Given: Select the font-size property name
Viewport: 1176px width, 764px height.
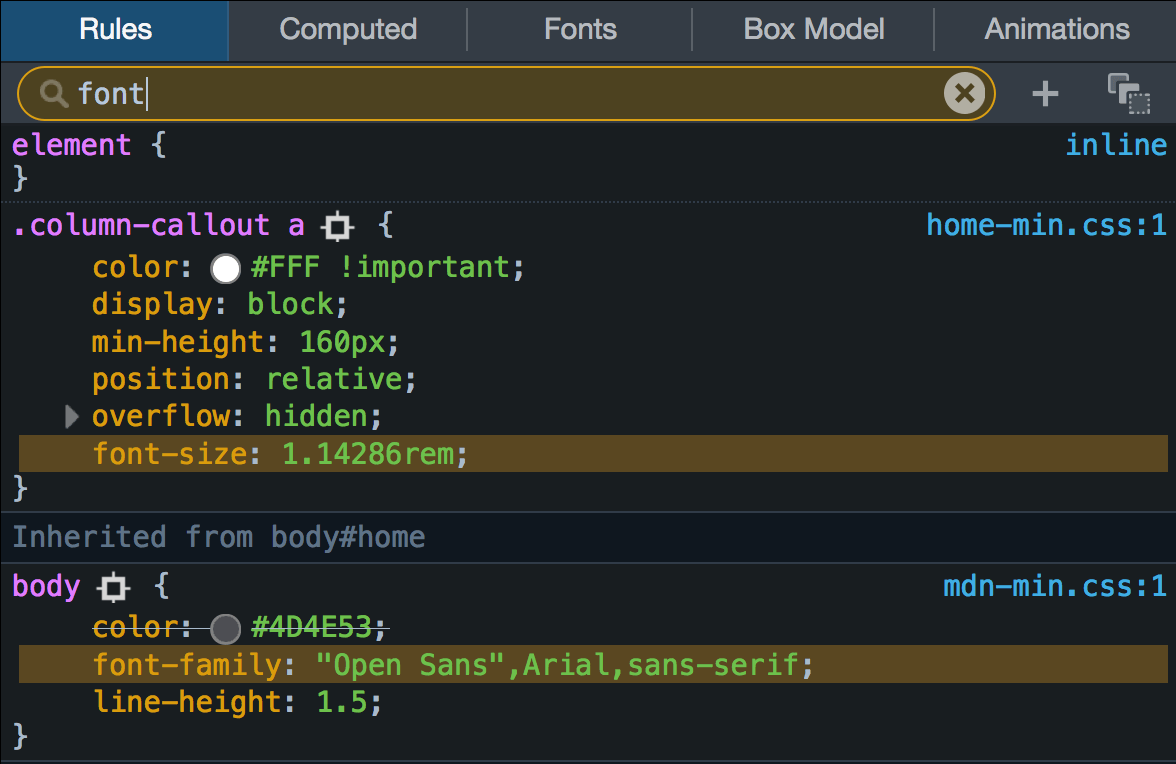Looking at the screenshot, I should click(x=170, y=454).
